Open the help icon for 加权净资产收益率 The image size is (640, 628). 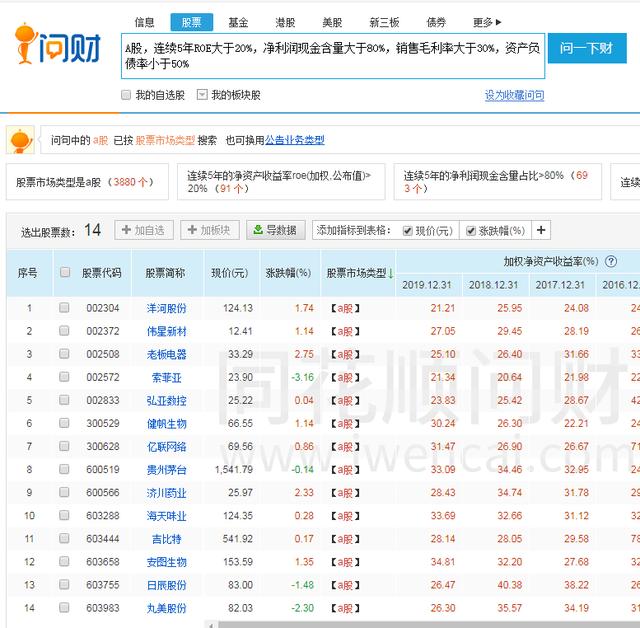[611, 262]
